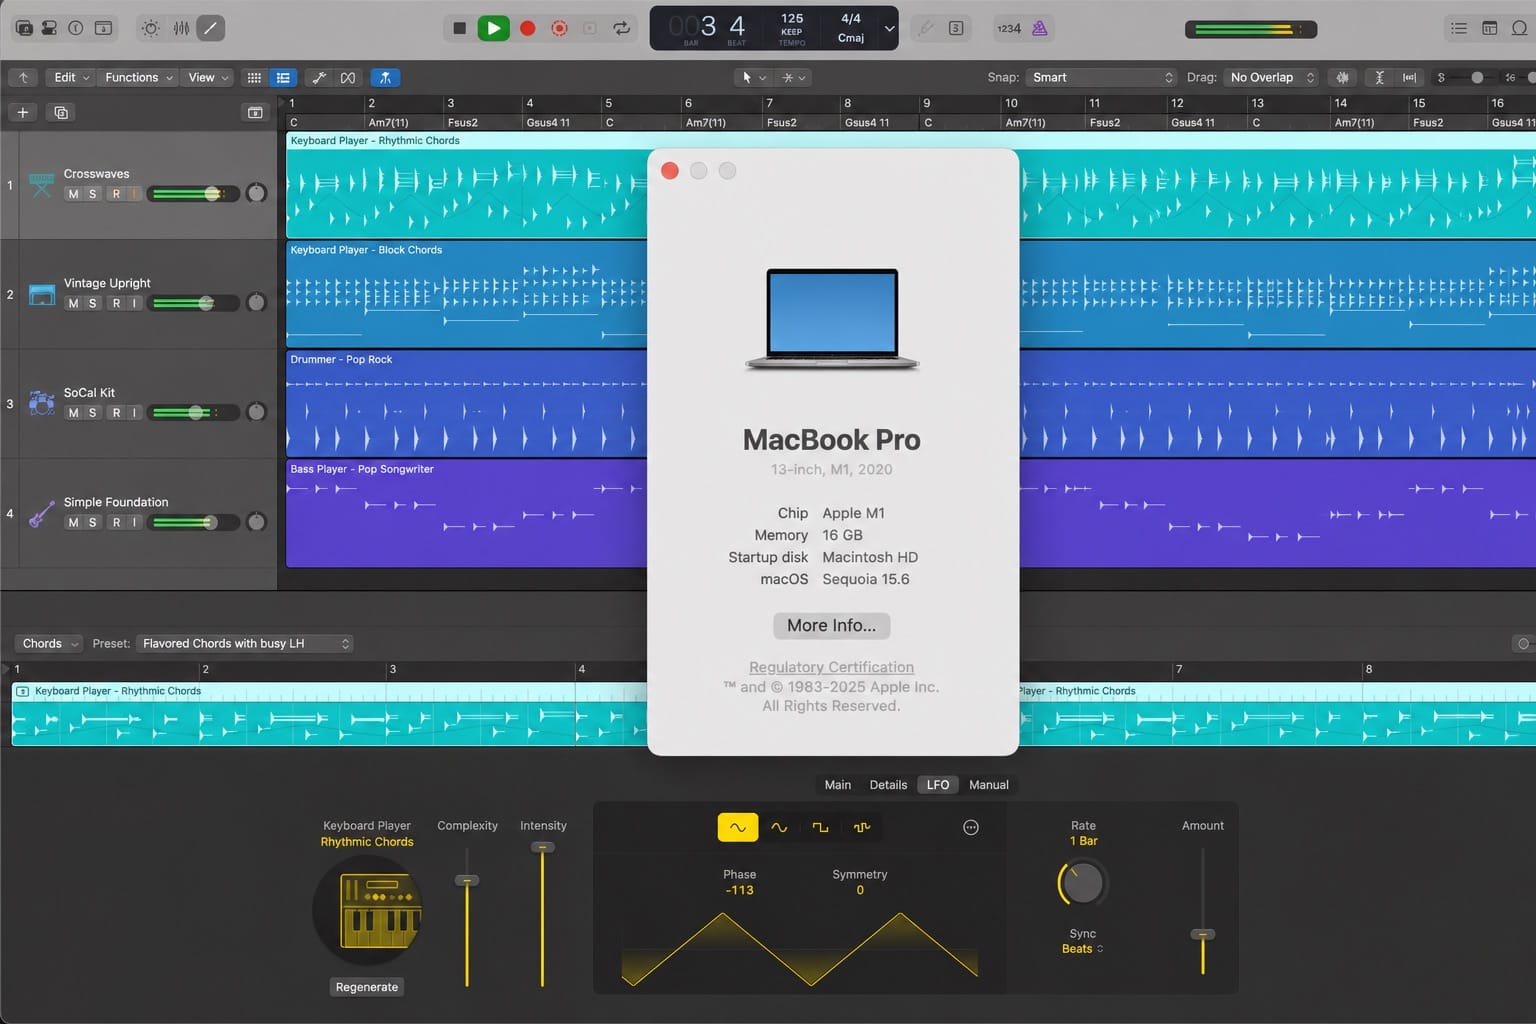Toggle cycle mode loop button
Image resolution: width=1536 pixels, height=1024 pixels.
(x=622, y=28)
